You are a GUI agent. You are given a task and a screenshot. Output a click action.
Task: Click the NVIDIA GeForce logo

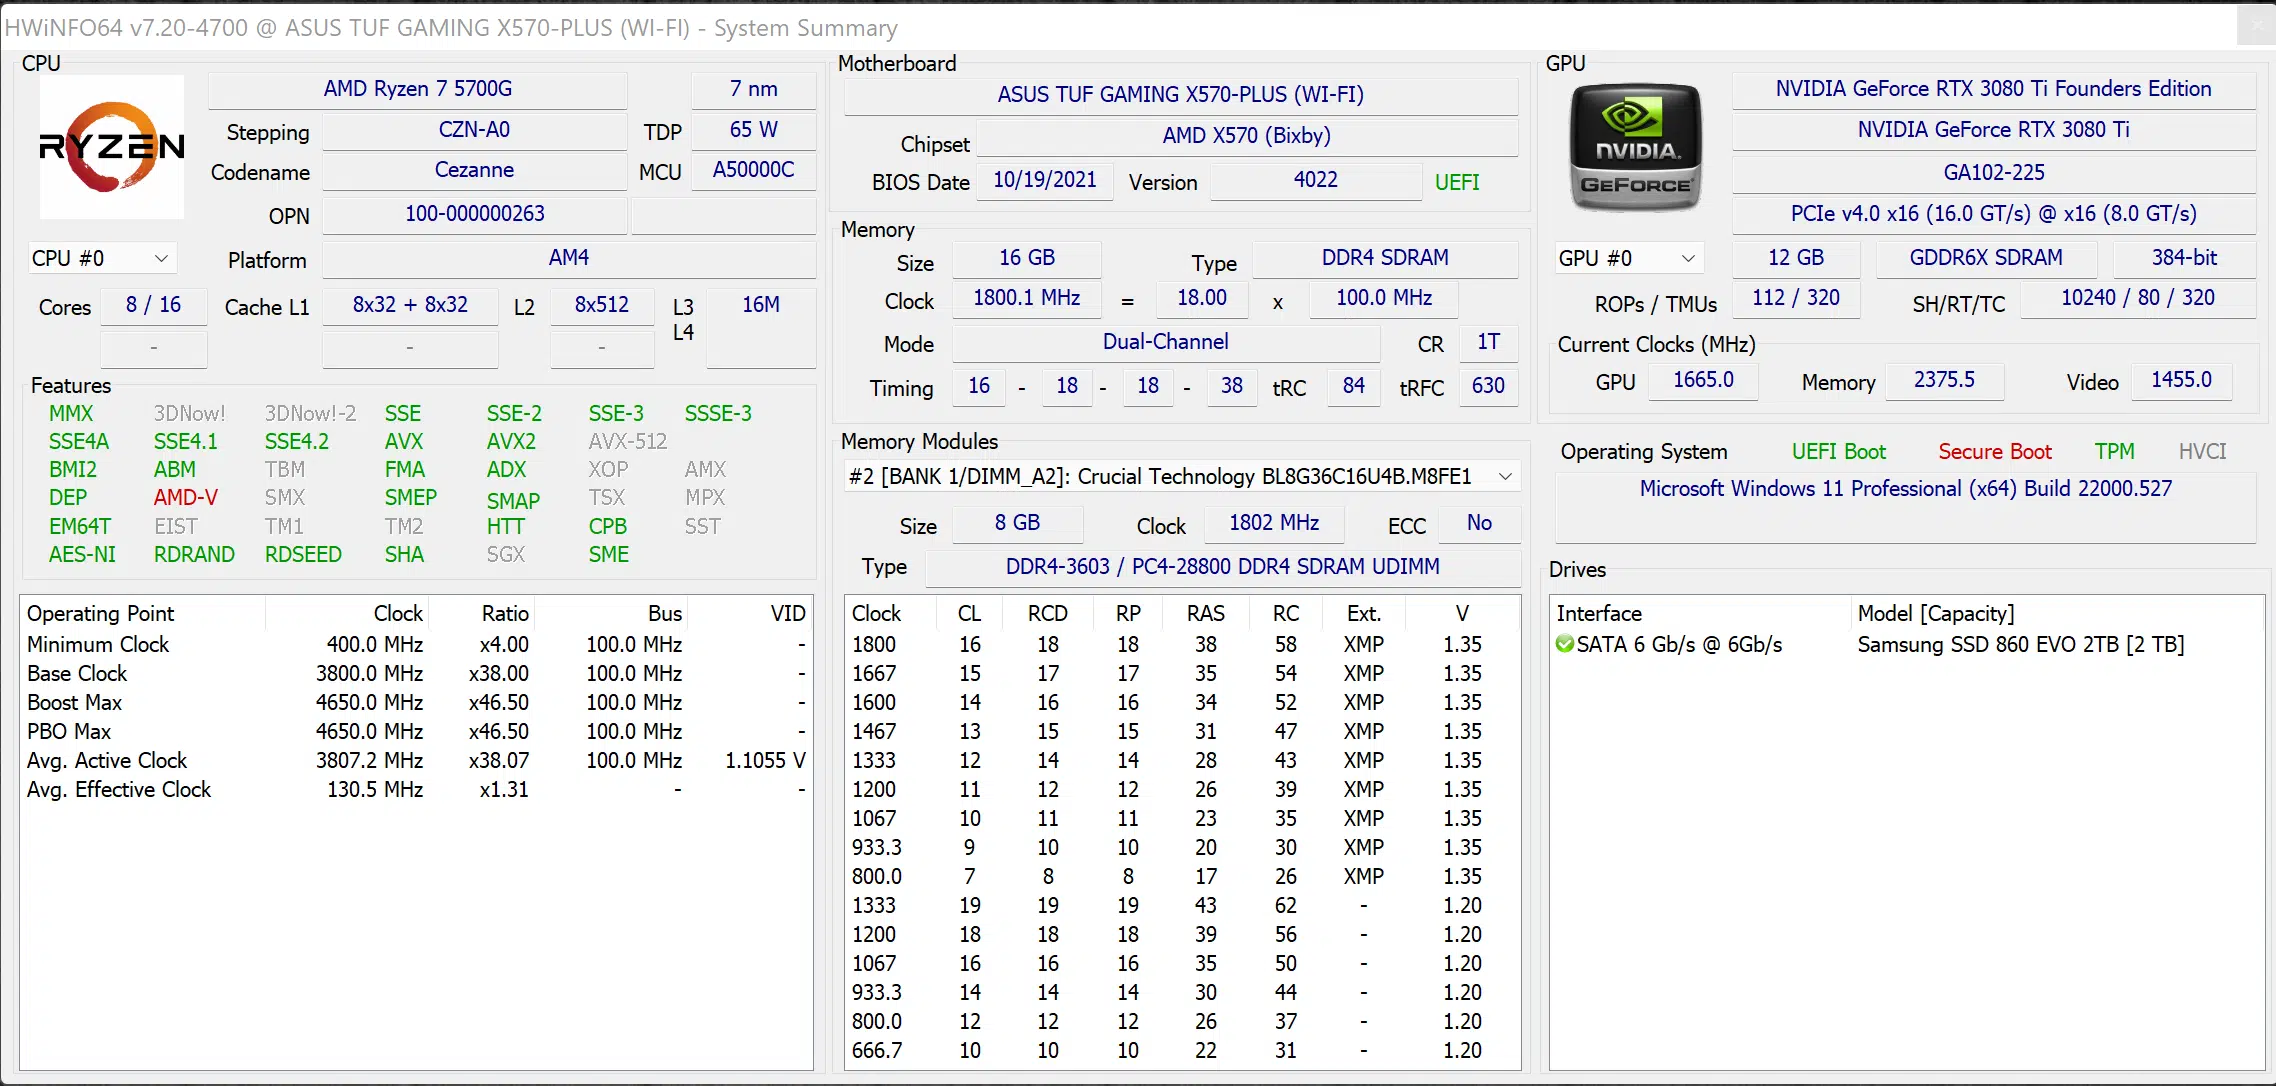tap(1634, 146)
